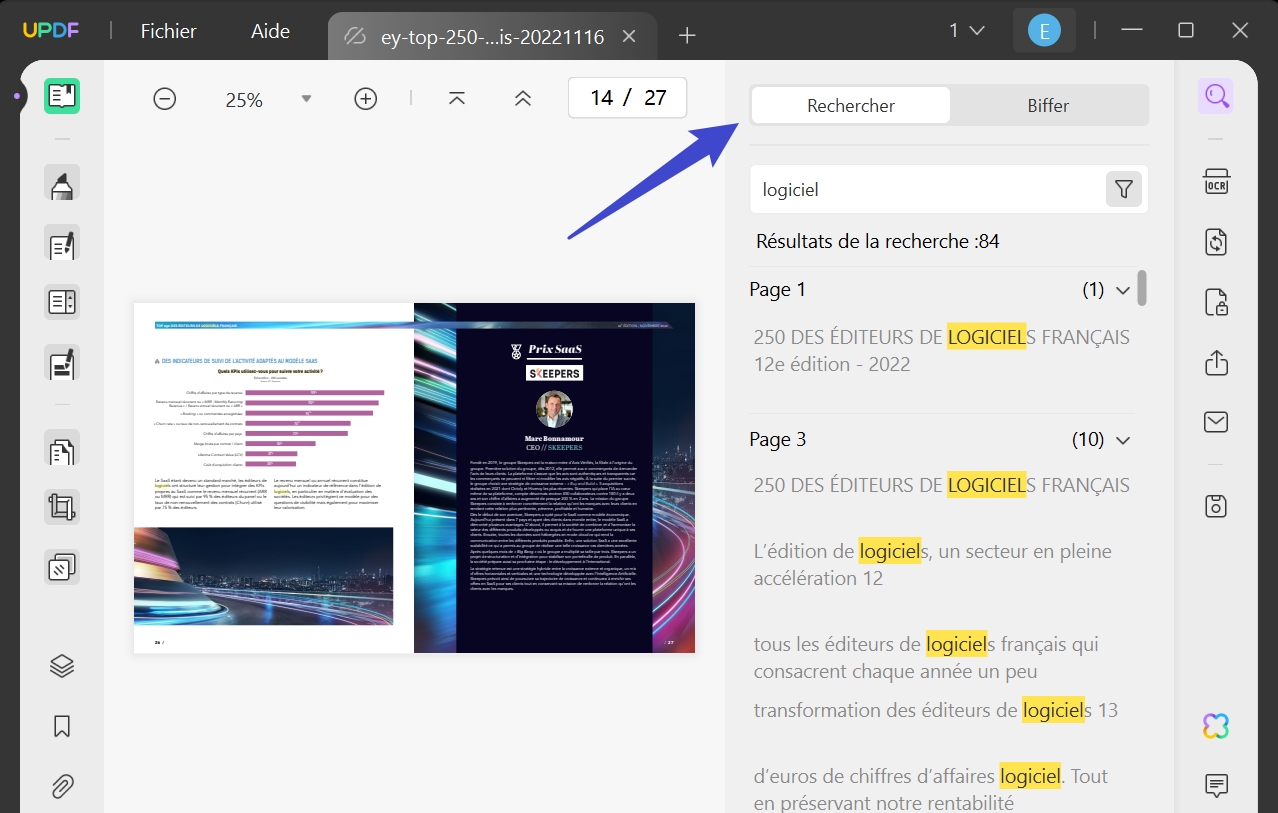Zoom in with the plus button
This screenshot has height=813, width=1278.
coord(365,98)
